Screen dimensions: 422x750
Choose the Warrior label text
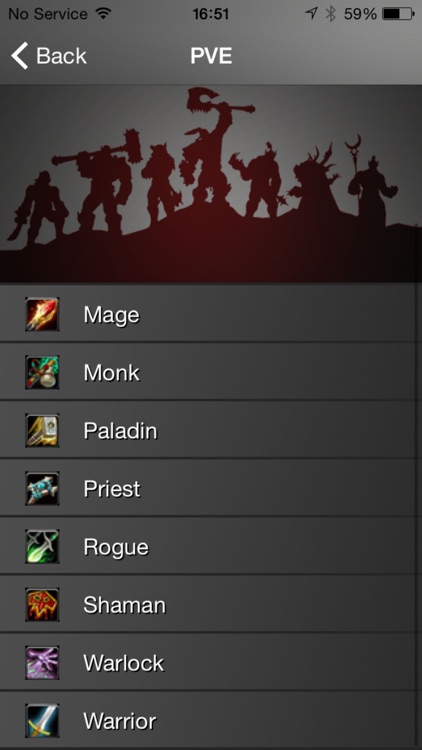120,721
